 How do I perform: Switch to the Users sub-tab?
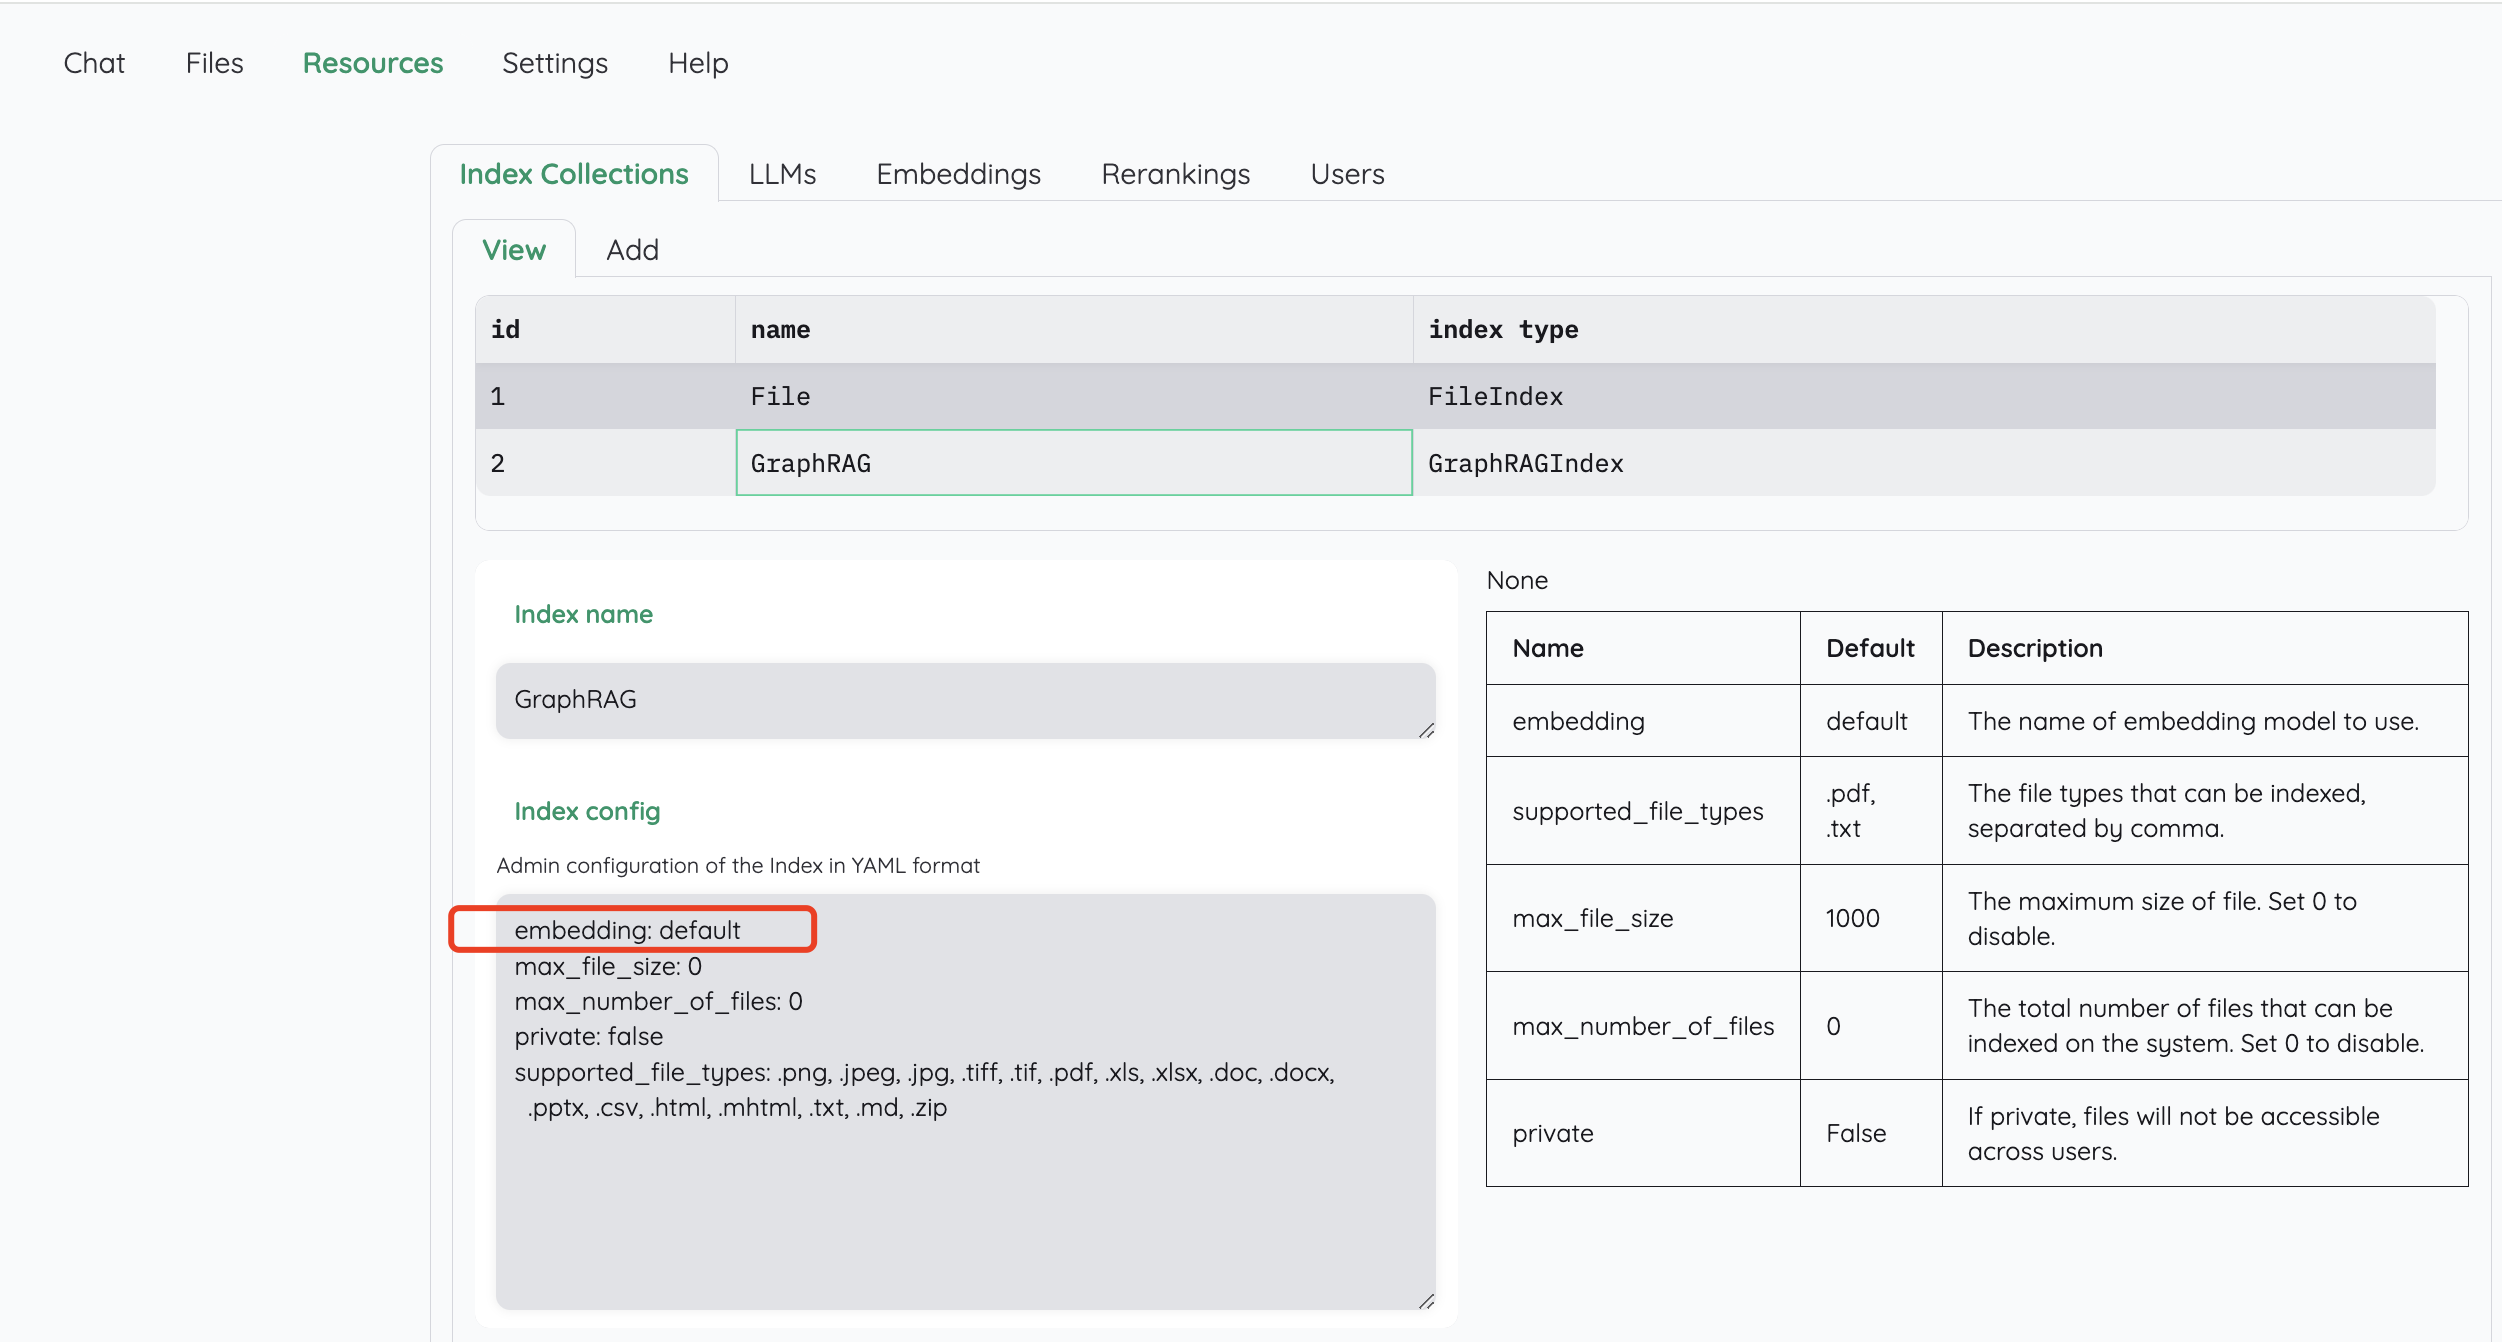(x=1346, y=174)
